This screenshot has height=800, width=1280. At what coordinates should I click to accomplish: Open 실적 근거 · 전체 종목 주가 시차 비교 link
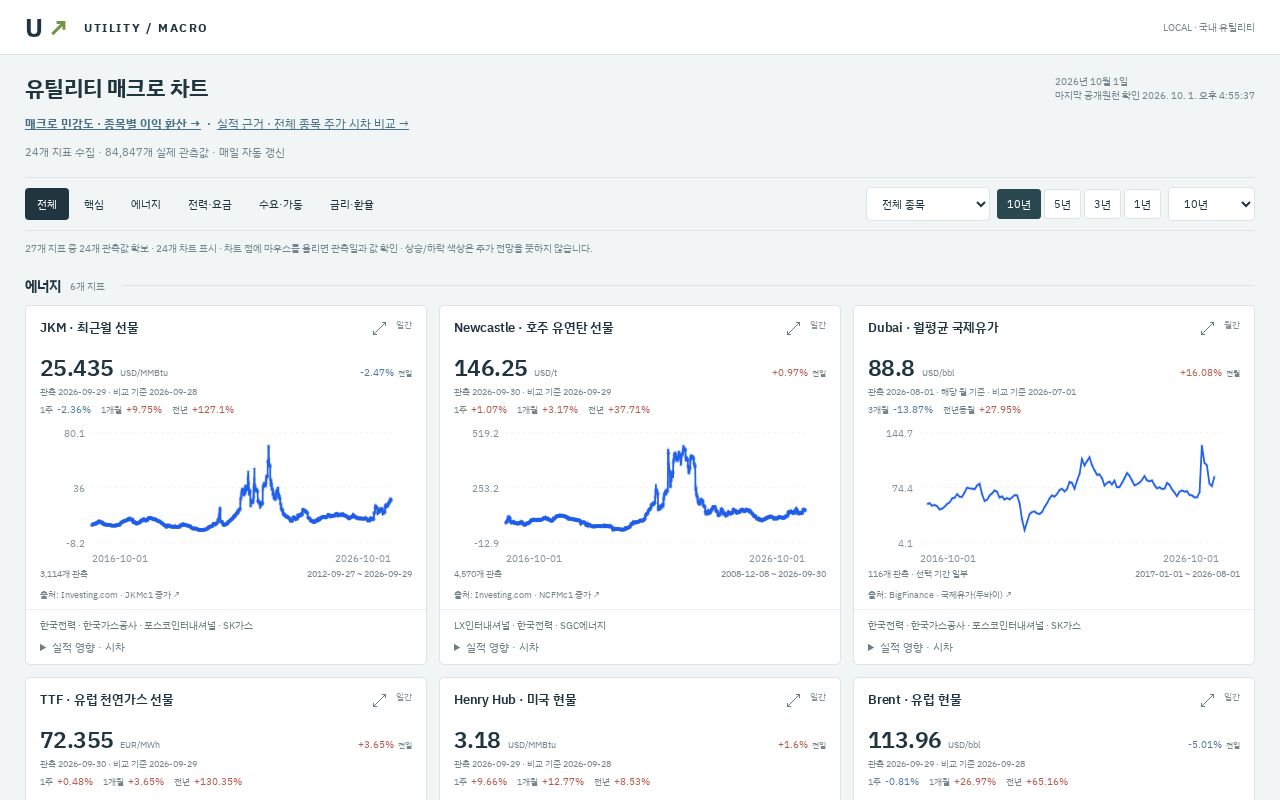pos(313,124)
